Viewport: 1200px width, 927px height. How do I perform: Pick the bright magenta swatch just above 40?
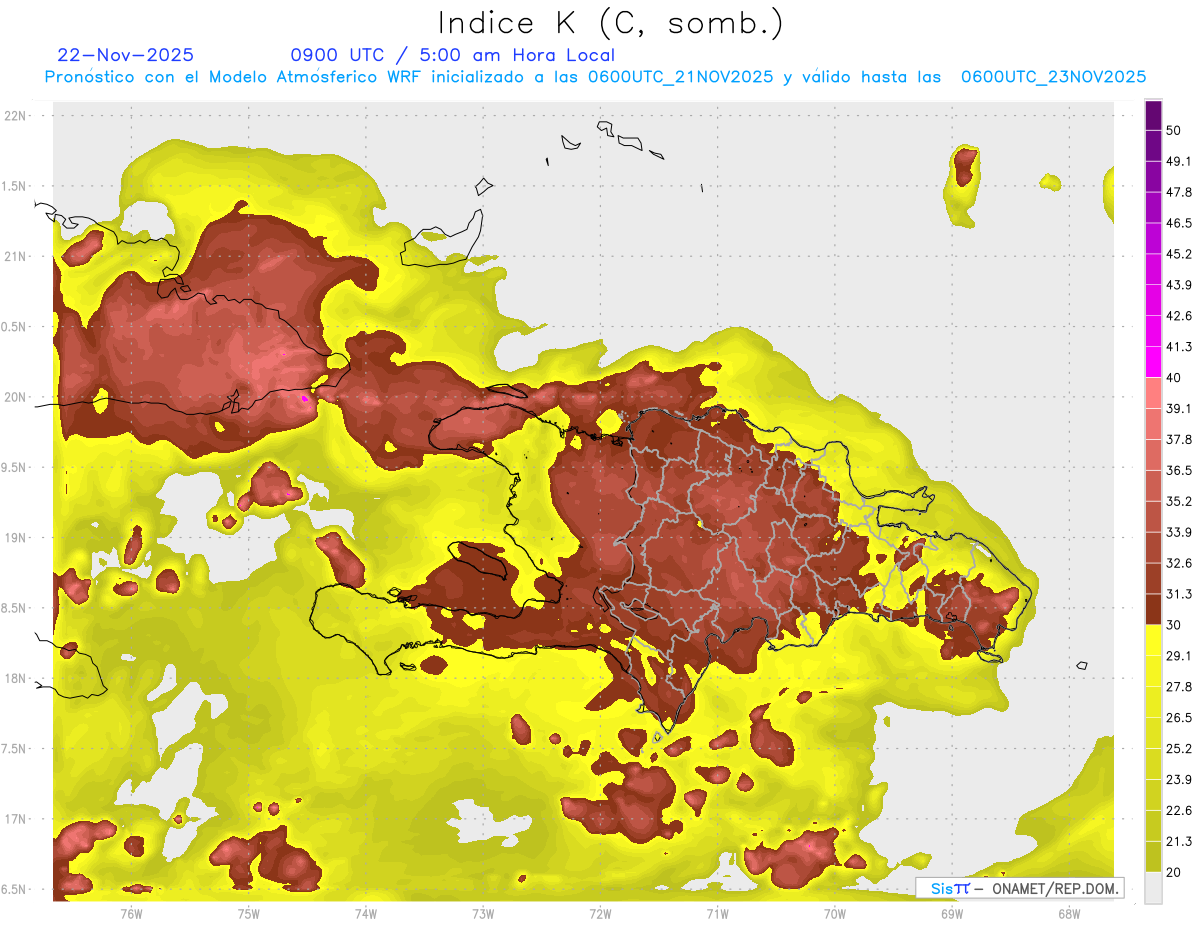1153,360
